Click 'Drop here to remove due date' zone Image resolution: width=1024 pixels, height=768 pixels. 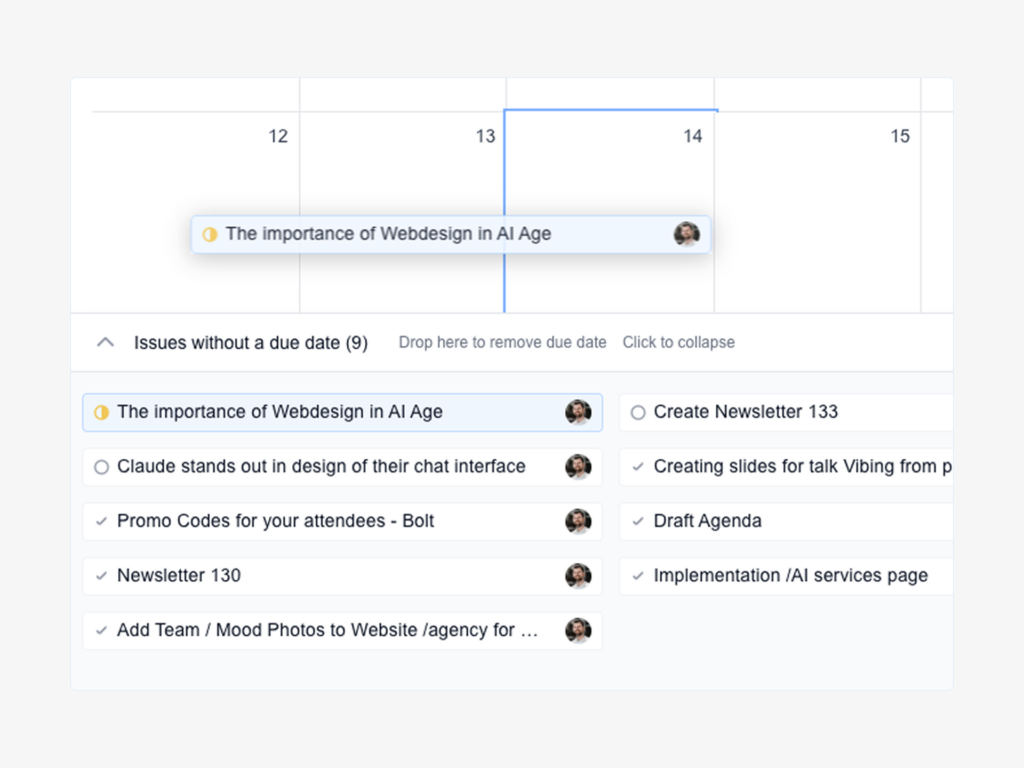click(x=502, y=342)
